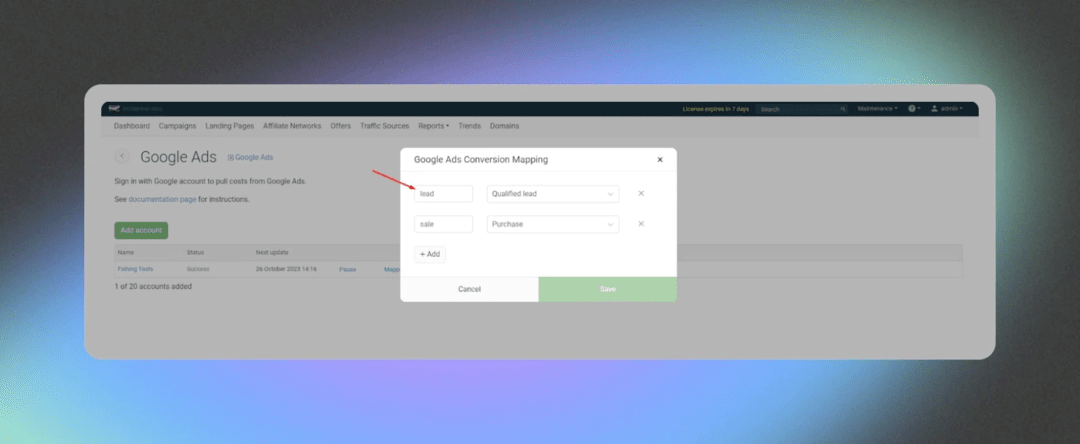Open the Reports menu

433,126
